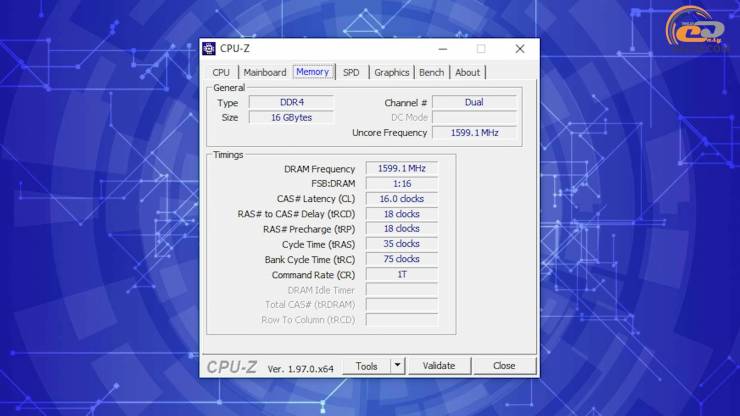The image size is (740, 416).
Task: Go to the About tab
Action: pos(467,73)
